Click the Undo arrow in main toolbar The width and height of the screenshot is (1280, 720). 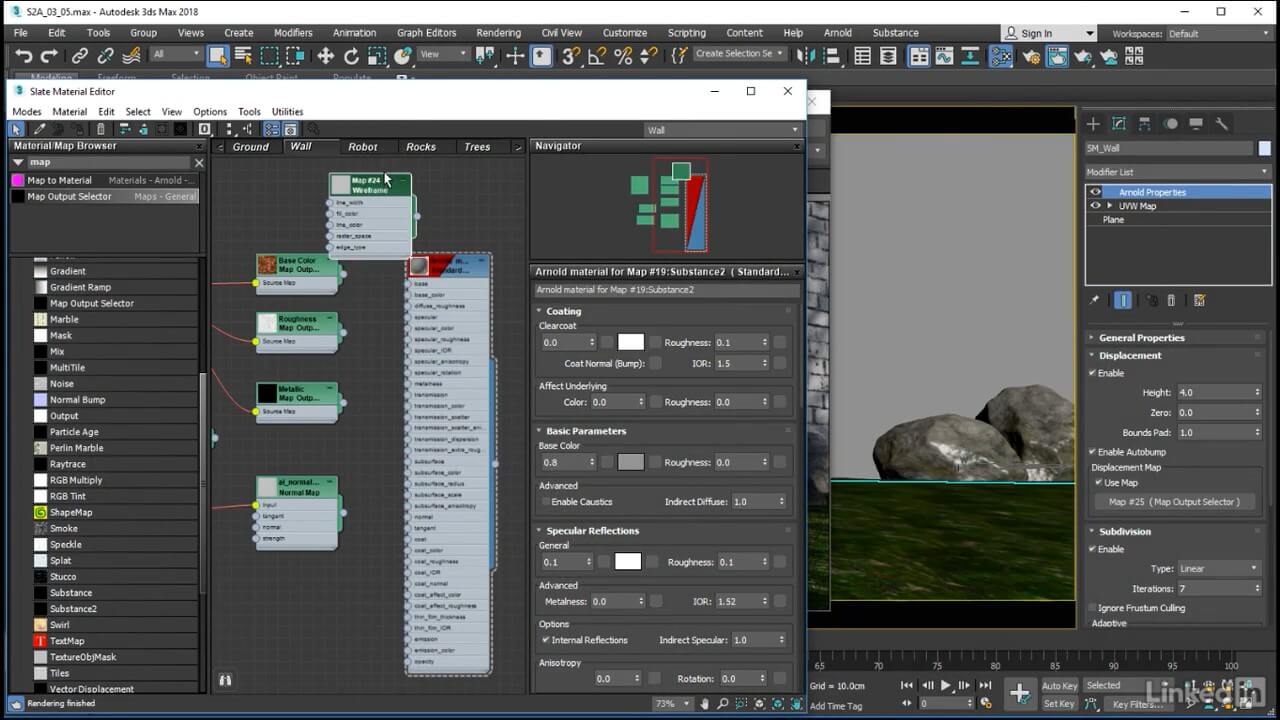(x=23, y=56)
